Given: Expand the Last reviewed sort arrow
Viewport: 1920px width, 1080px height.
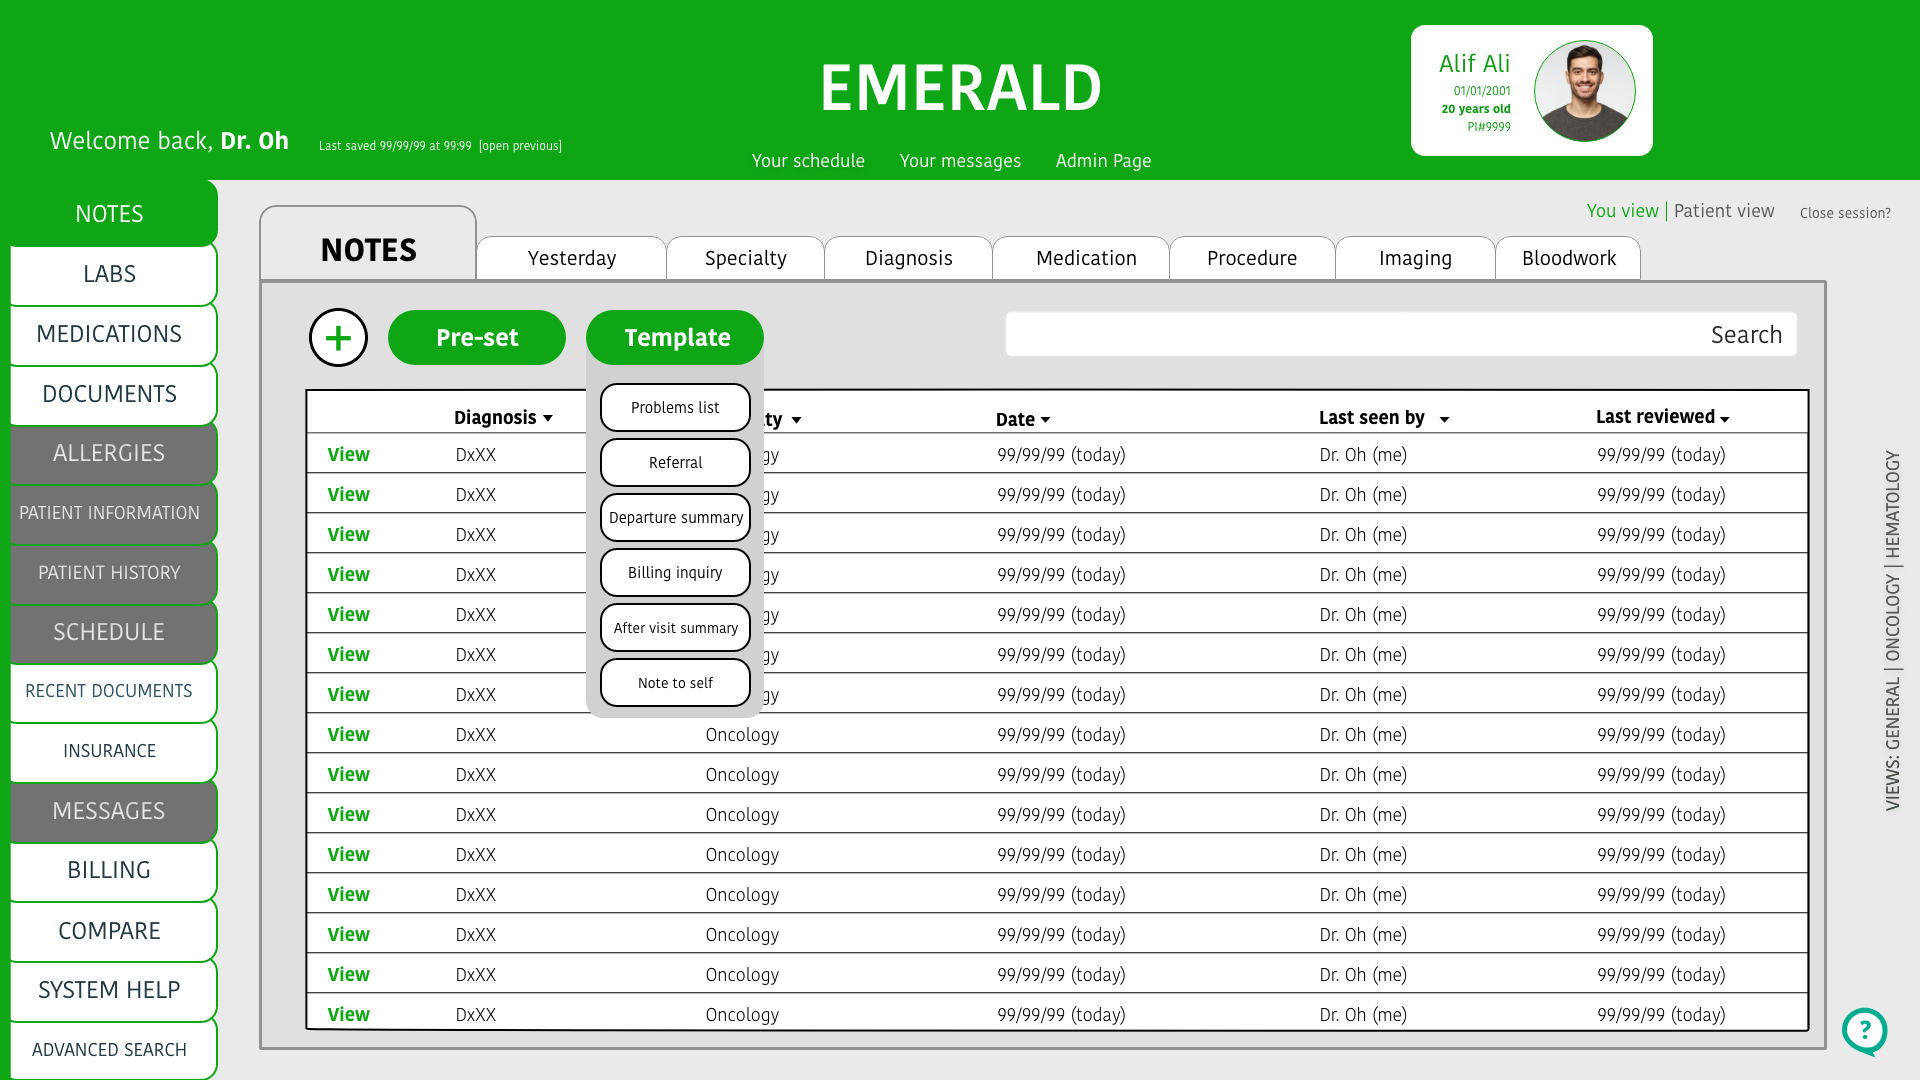Looking at the screenshot, I should click(x=1725, y=420).
